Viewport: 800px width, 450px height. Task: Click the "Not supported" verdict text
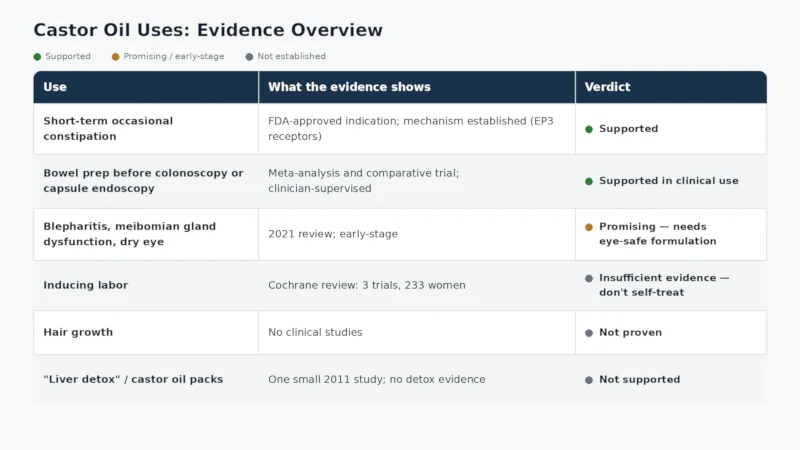tap(639, 380)
